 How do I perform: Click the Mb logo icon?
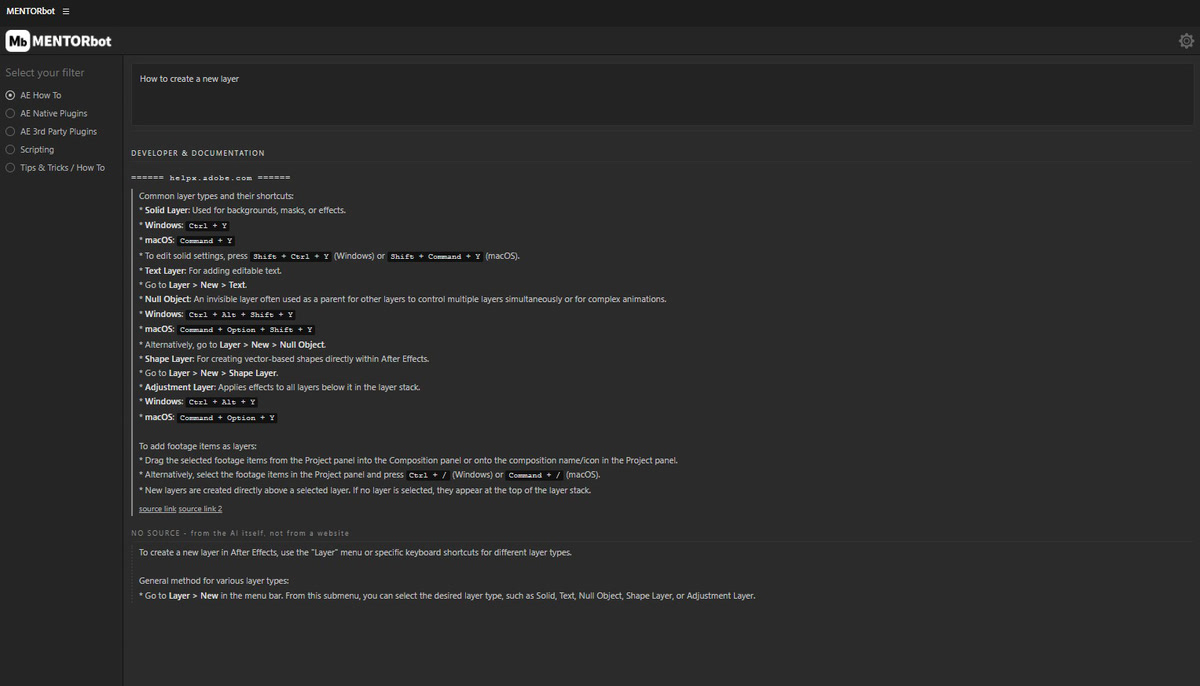click(x=18, y=41)
